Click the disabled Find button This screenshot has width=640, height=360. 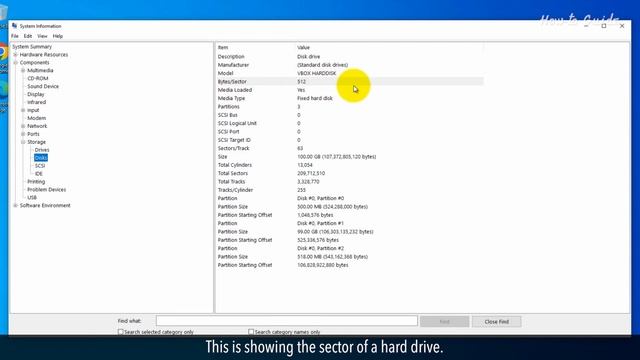coord(444,322)
